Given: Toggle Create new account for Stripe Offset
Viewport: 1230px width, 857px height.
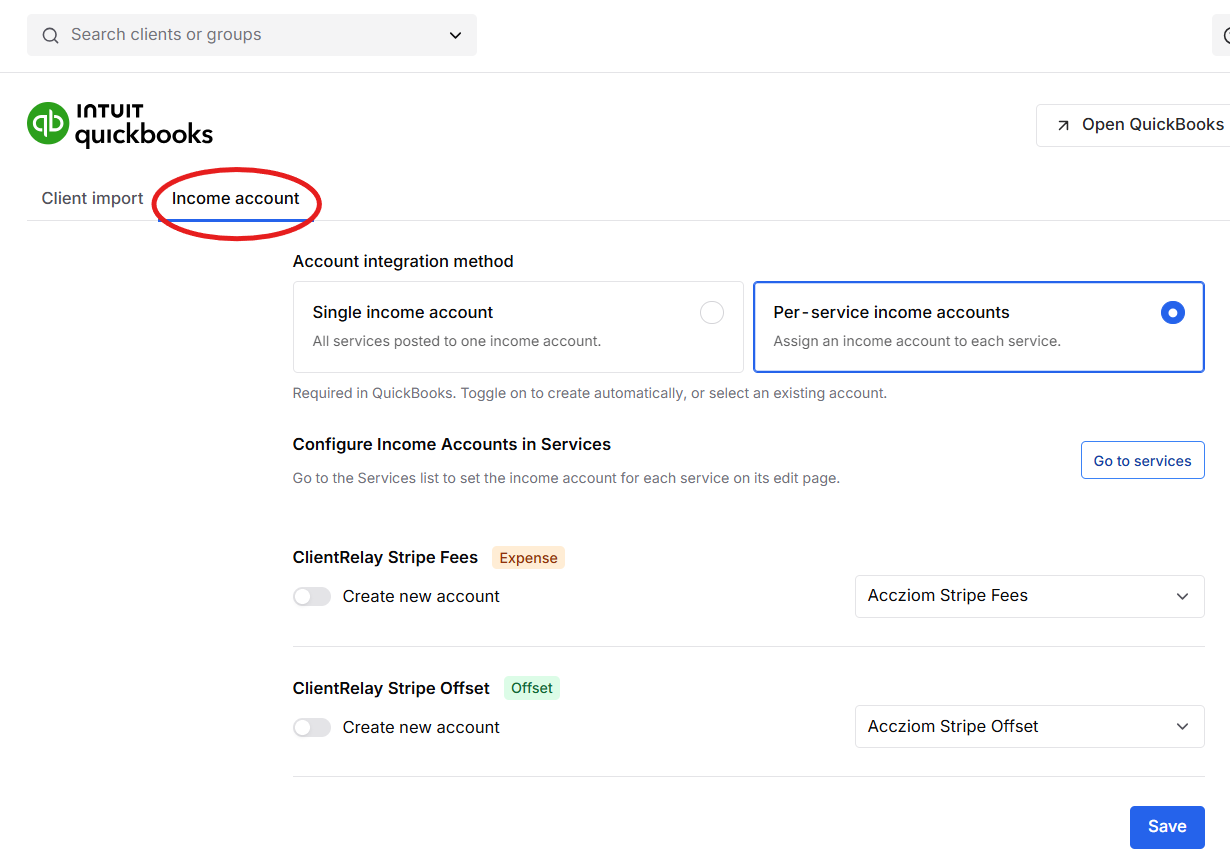Looking at the screenshot, I should tap(312, 727).
